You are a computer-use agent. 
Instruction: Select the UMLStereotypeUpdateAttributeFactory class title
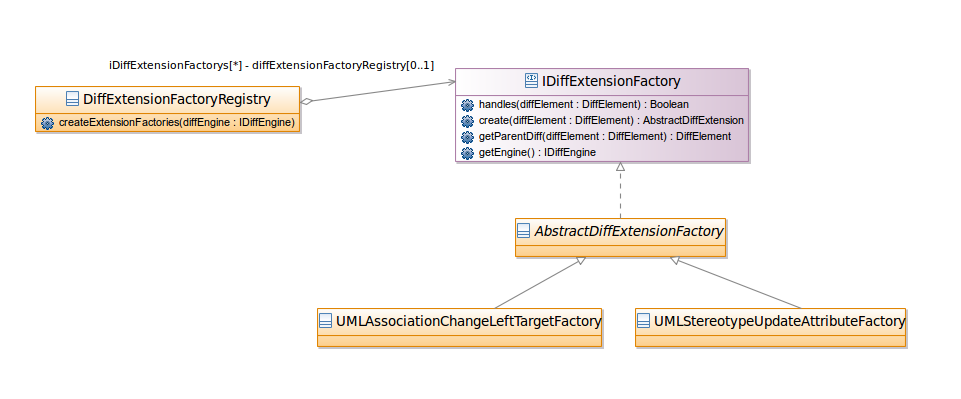(780, 321)
